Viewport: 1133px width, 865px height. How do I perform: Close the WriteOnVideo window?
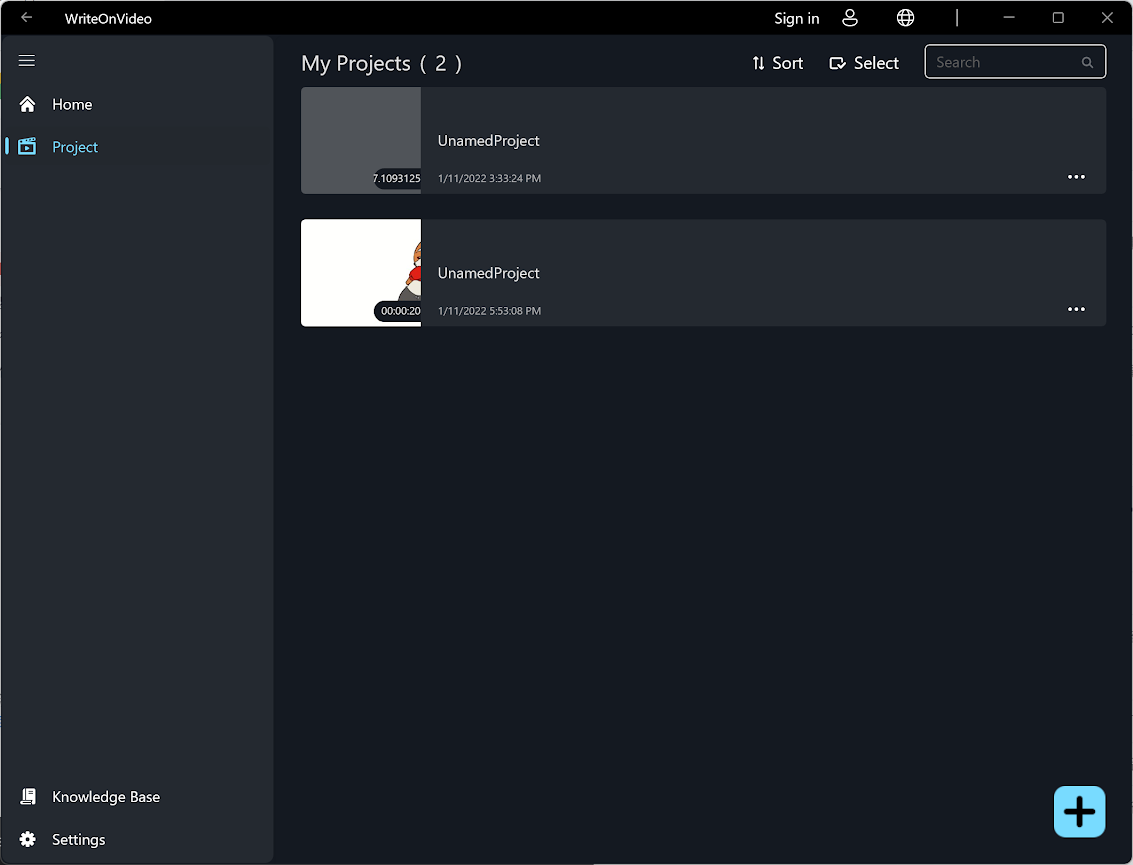coord(1107,17)
